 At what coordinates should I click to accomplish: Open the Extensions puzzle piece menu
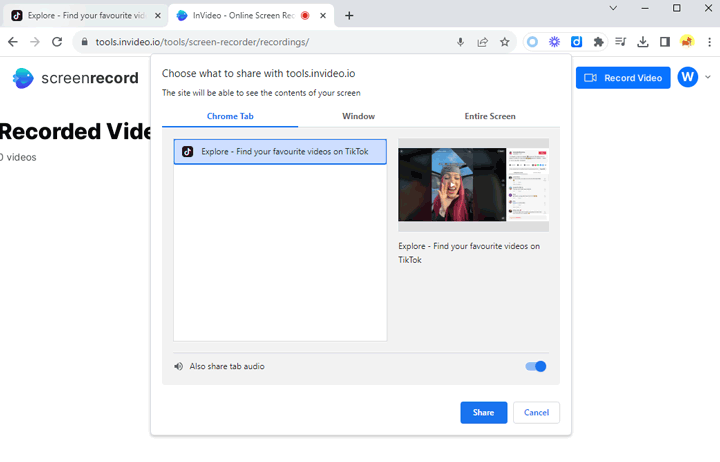pyautogui.click(x=598, y=42)
